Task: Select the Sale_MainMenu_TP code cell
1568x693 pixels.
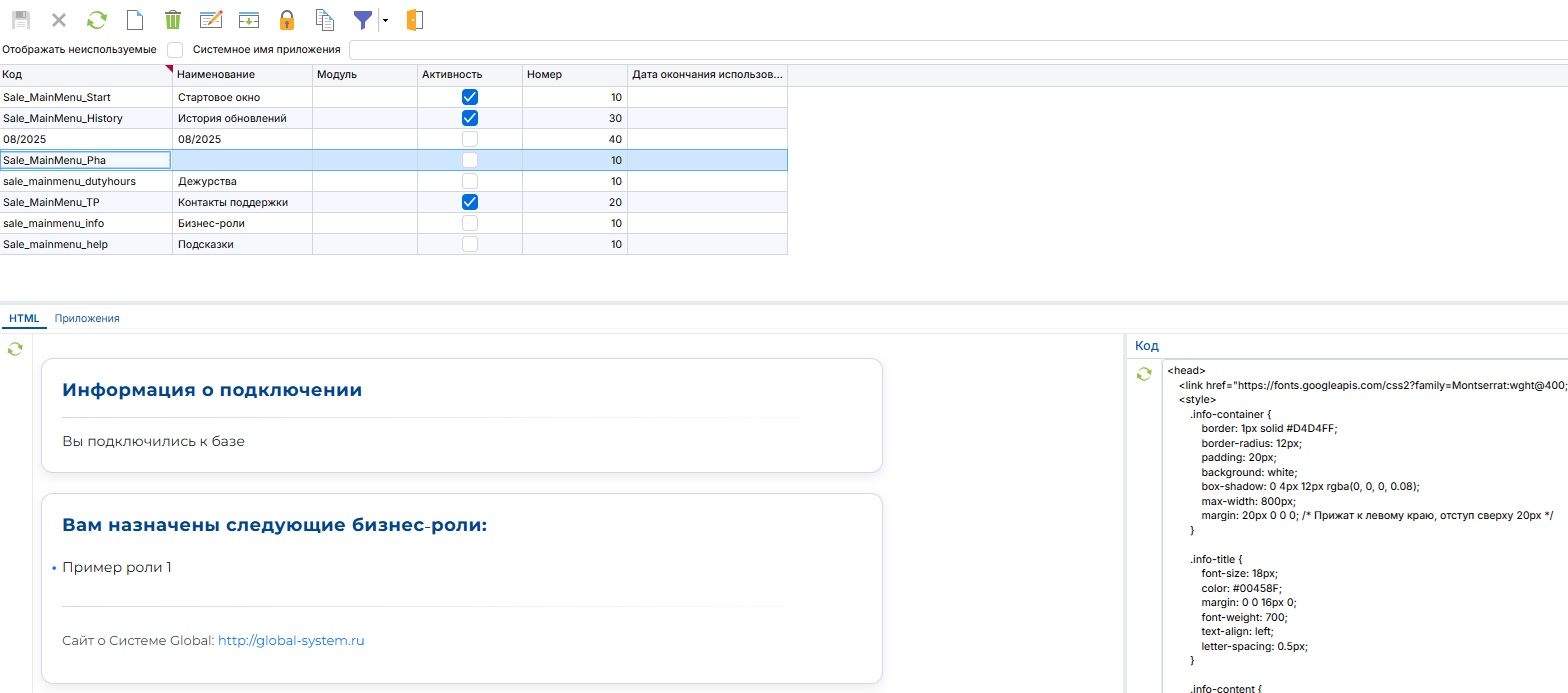Action: (x=86, y=202)
